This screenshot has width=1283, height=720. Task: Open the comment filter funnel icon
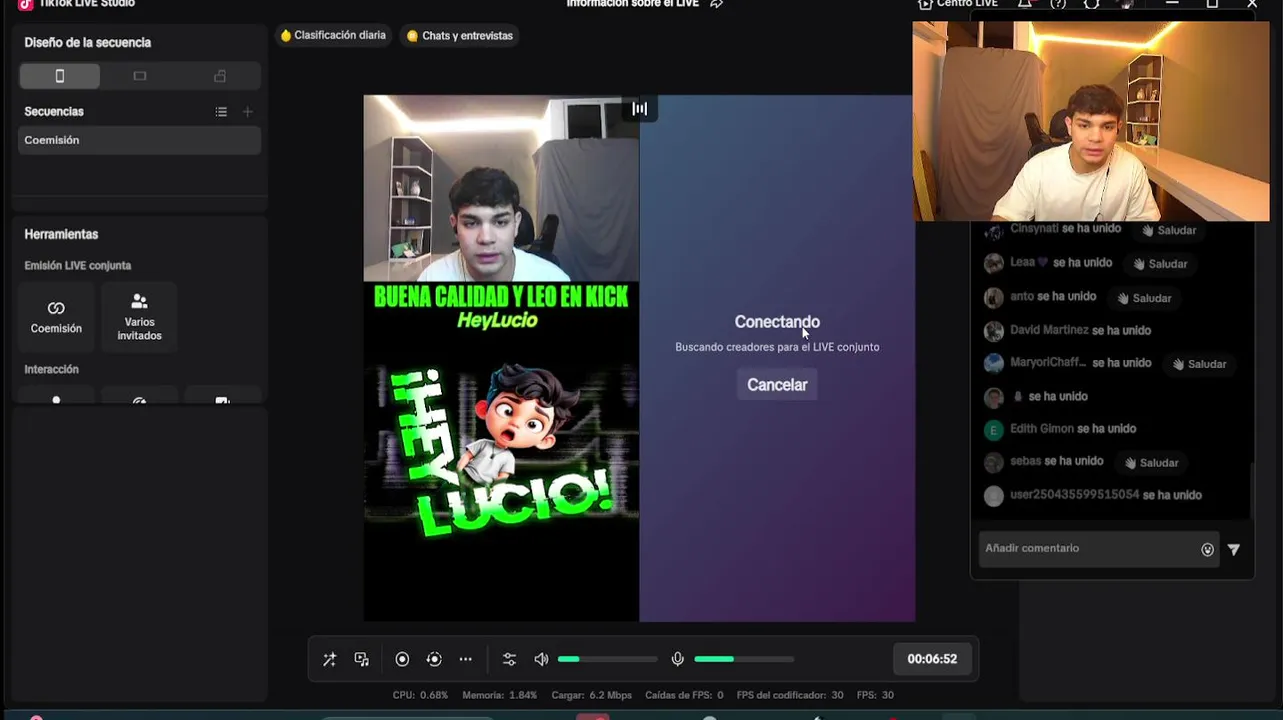1234,549
